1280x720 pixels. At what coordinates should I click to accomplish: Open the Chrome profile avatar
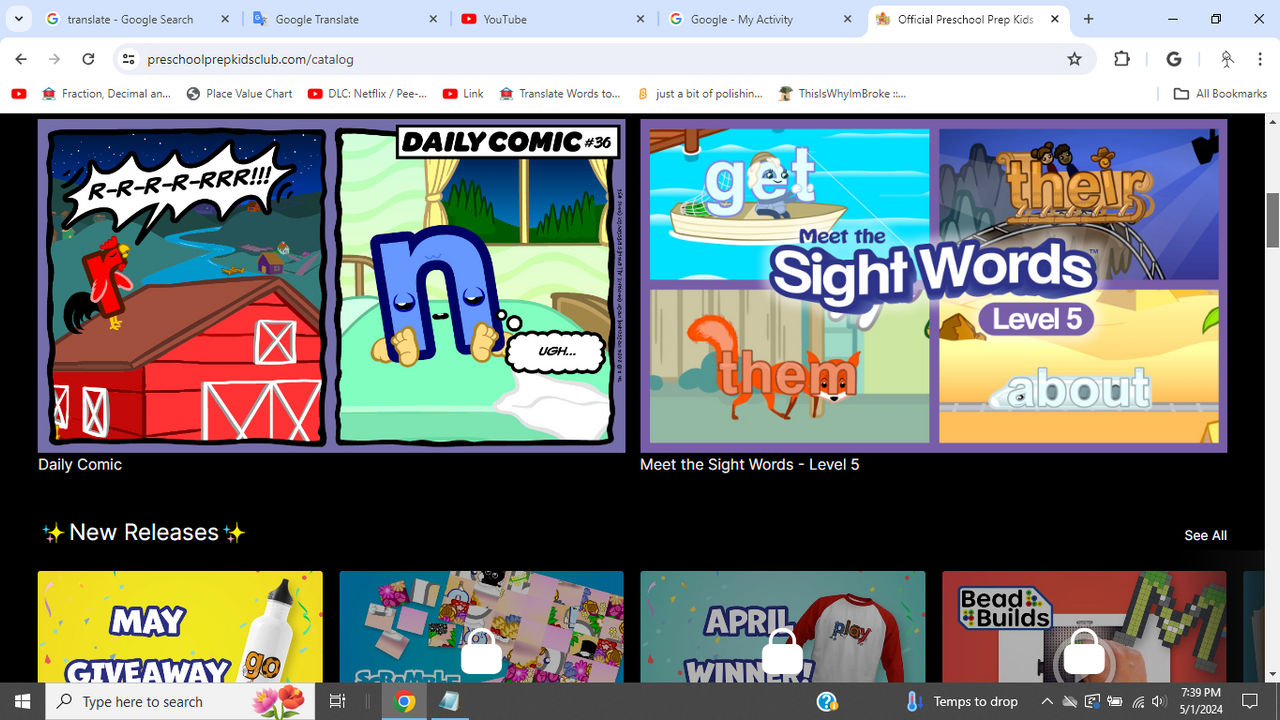(1227, 59)
